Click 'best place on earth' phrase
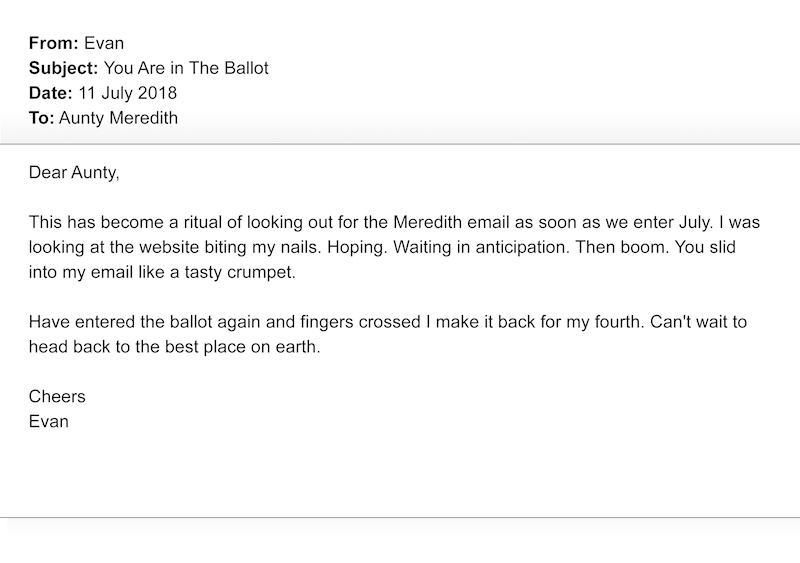The height and width of the screenshot is (563, 800). click(241, 347)
